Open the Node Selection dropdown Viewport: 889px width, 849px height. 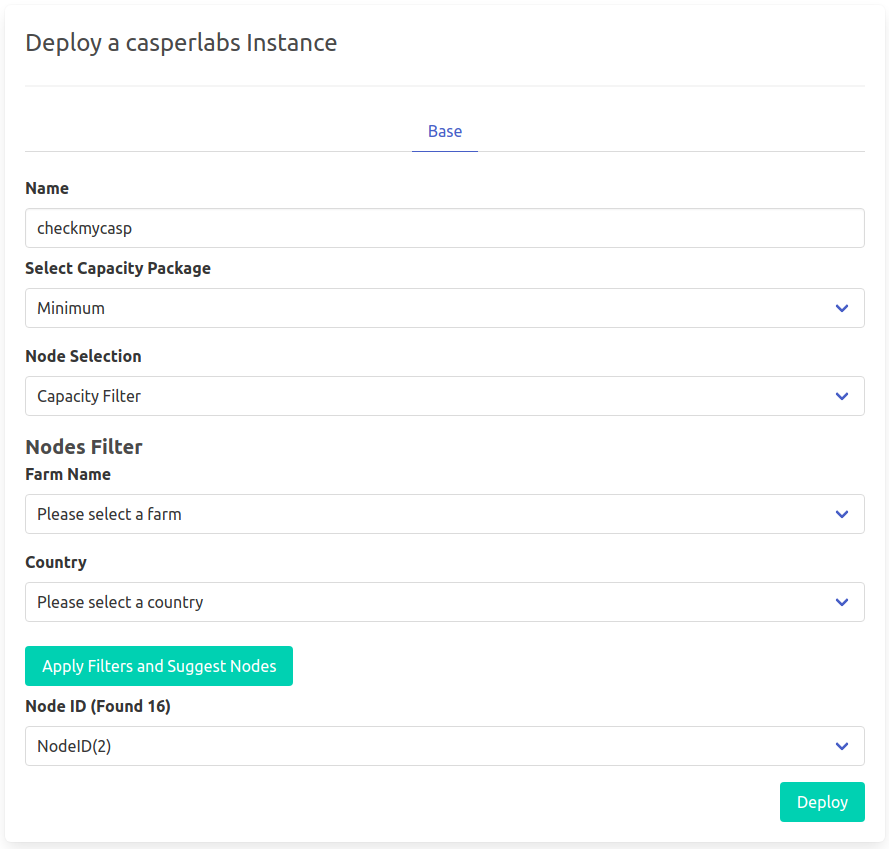tap(444, 396)
